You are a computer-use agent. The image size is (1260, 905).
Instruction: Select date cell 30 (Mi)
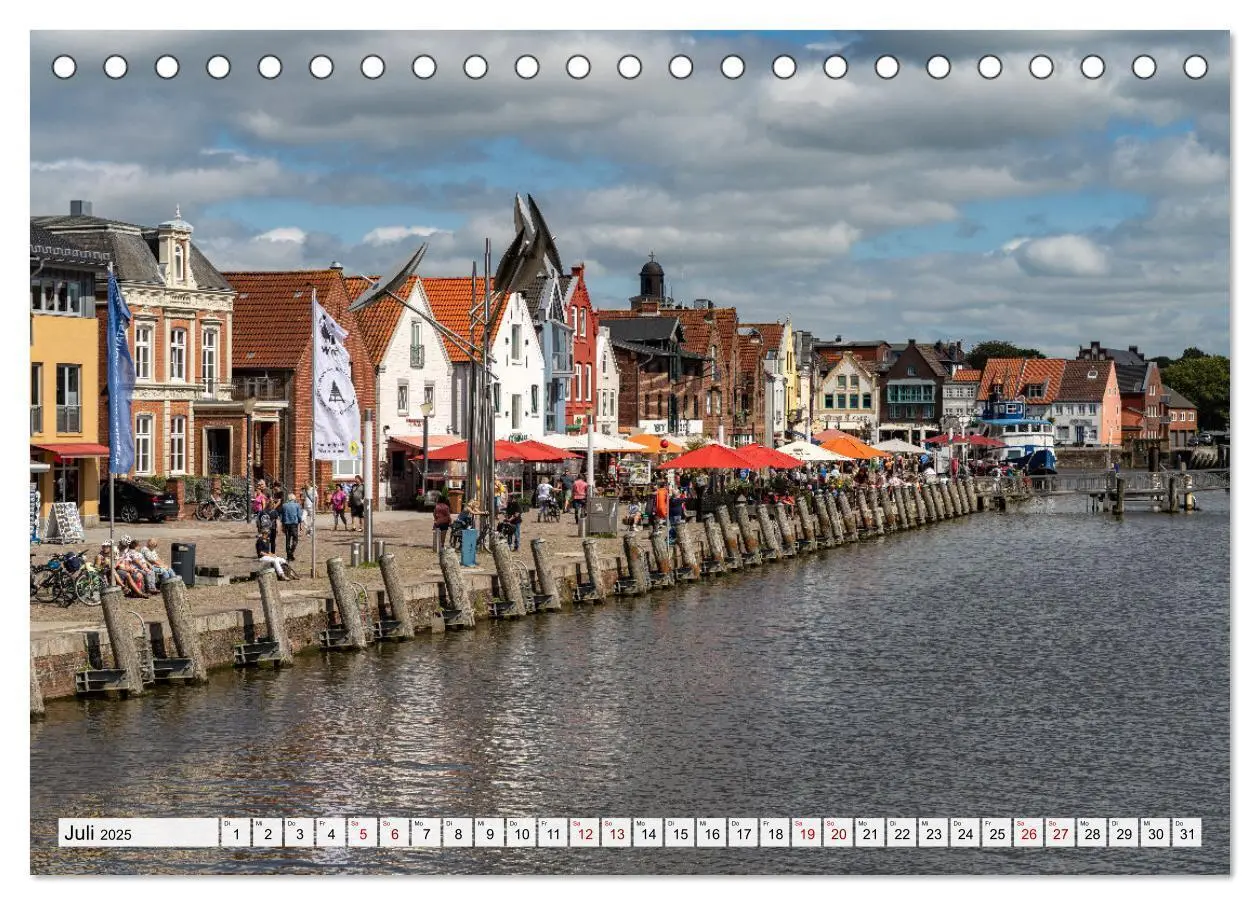1154,833
